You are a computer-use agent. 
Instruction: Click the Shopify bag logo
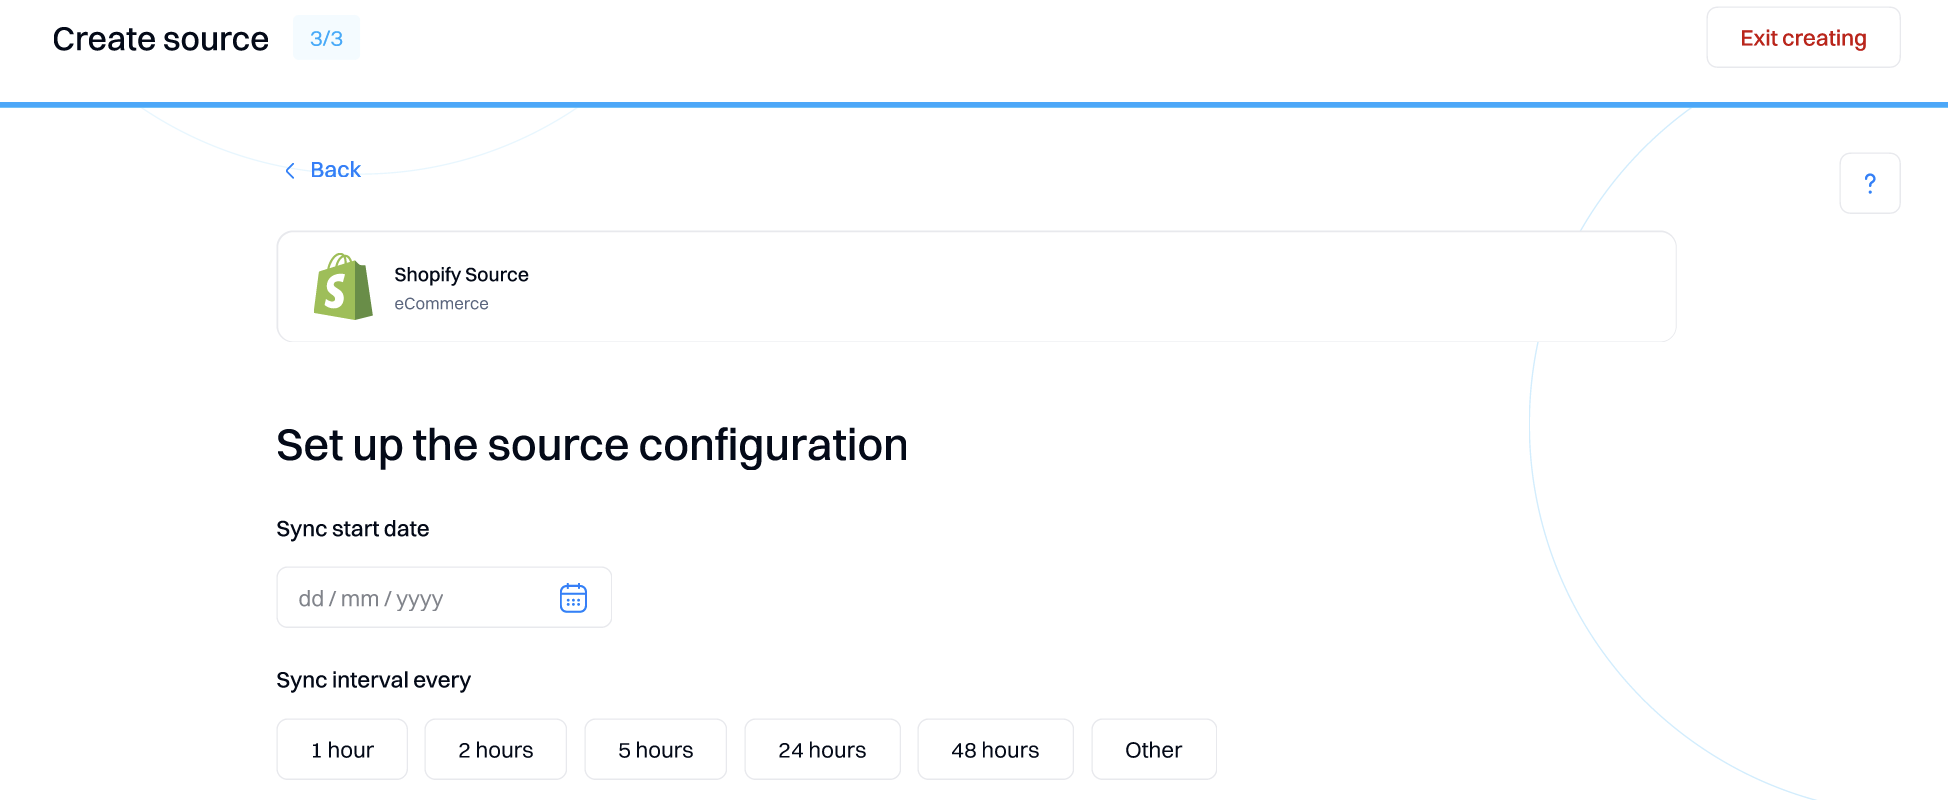[x=343, y=287]
